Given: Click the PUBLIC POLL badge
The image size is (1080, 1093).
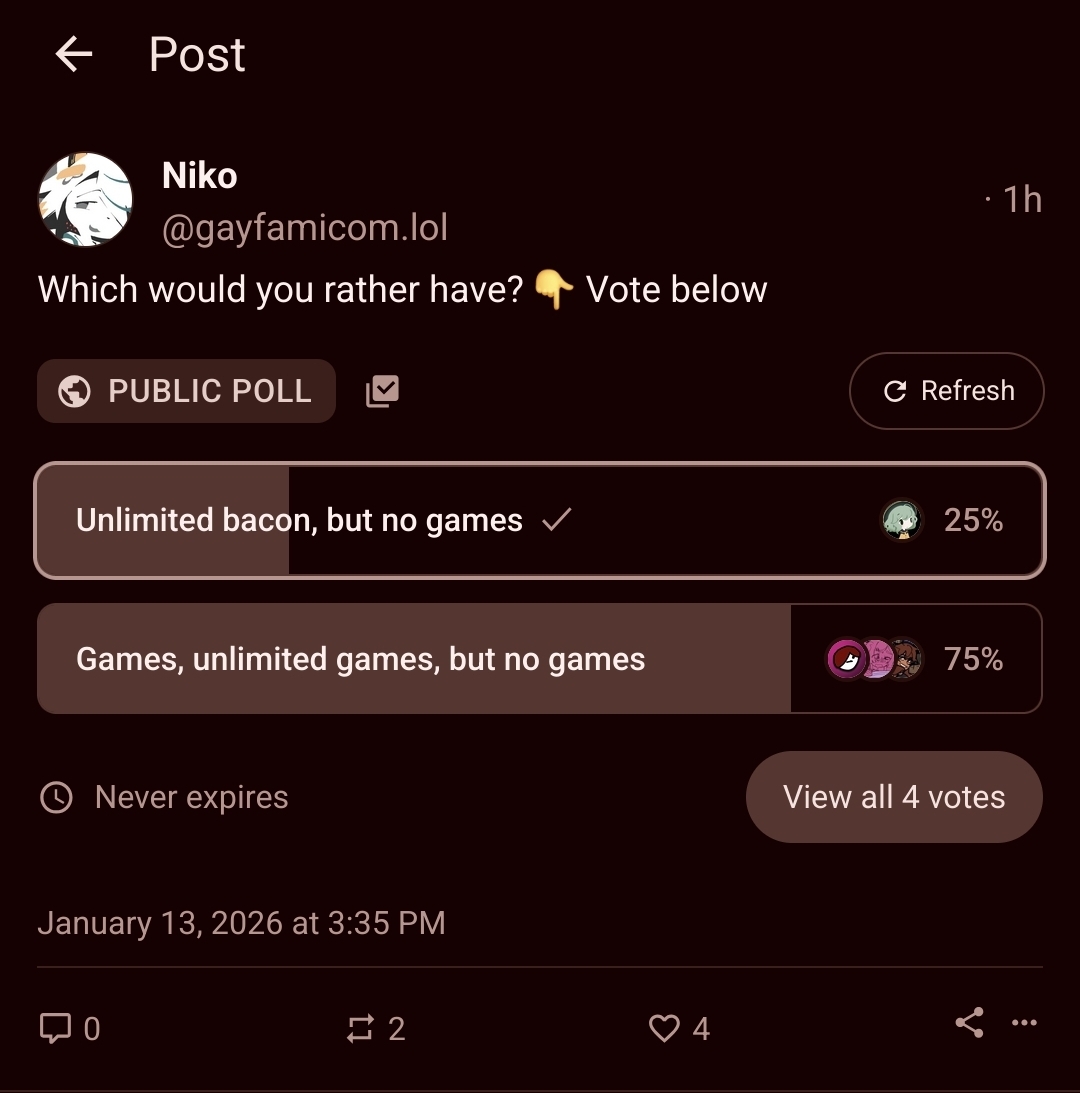Looking at the screenshot, I should (186, 391).
